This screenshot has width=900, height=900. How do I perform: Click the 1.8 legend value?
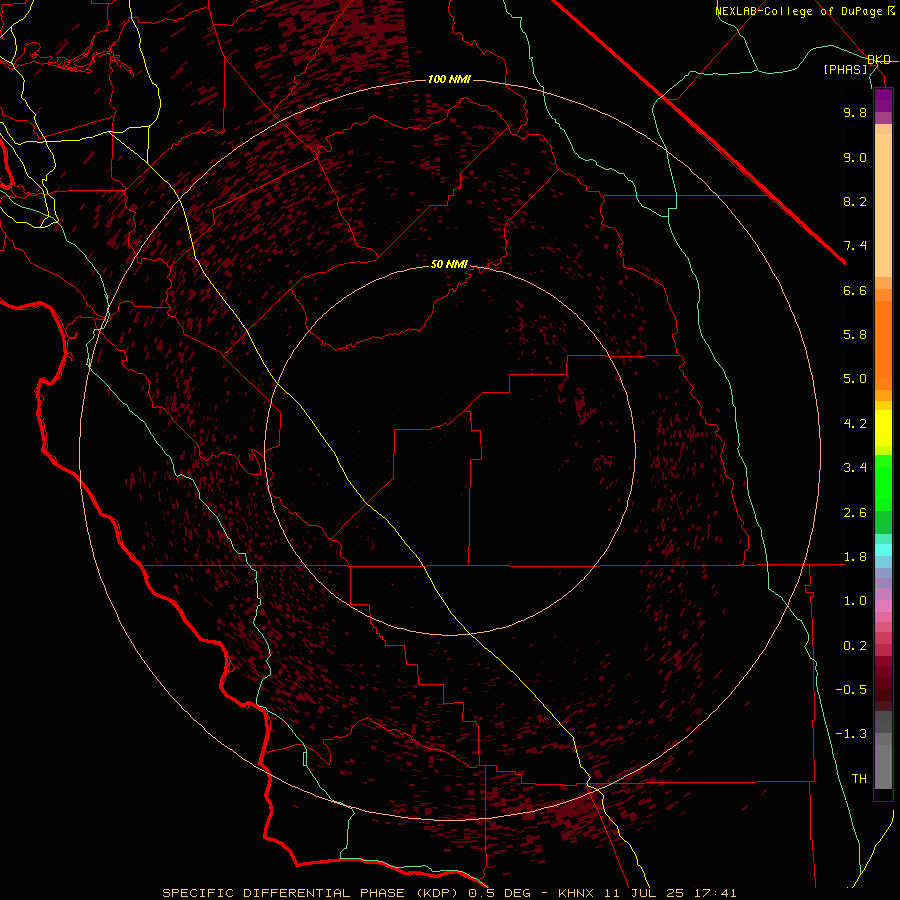pos(855,557)
